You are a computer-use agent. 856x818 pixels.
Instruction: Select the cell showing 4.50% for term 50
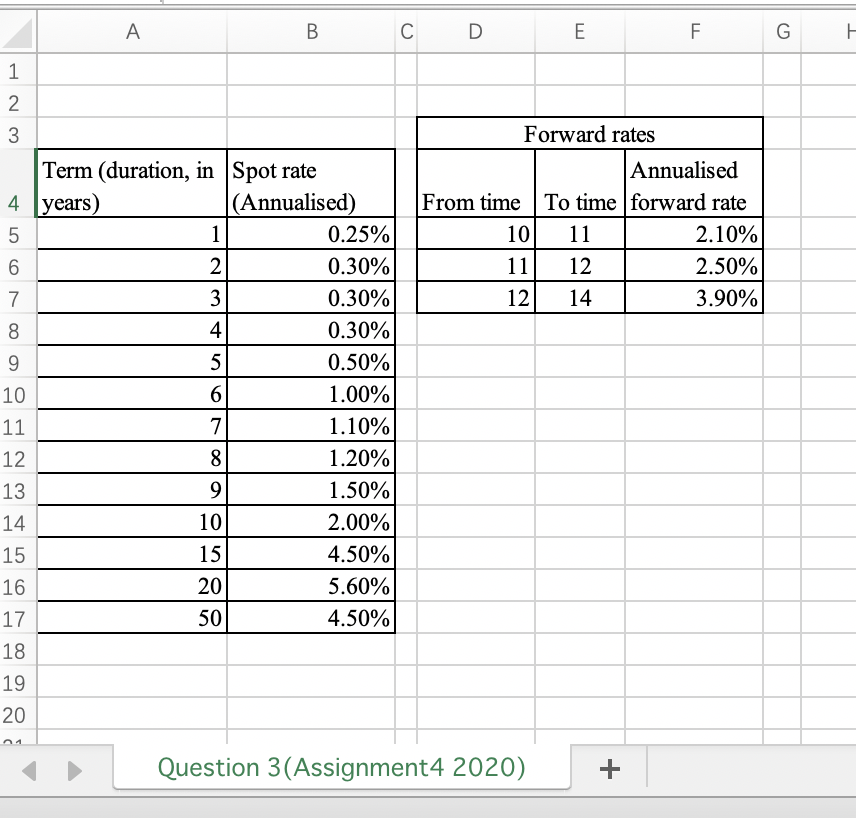point(311,617)
